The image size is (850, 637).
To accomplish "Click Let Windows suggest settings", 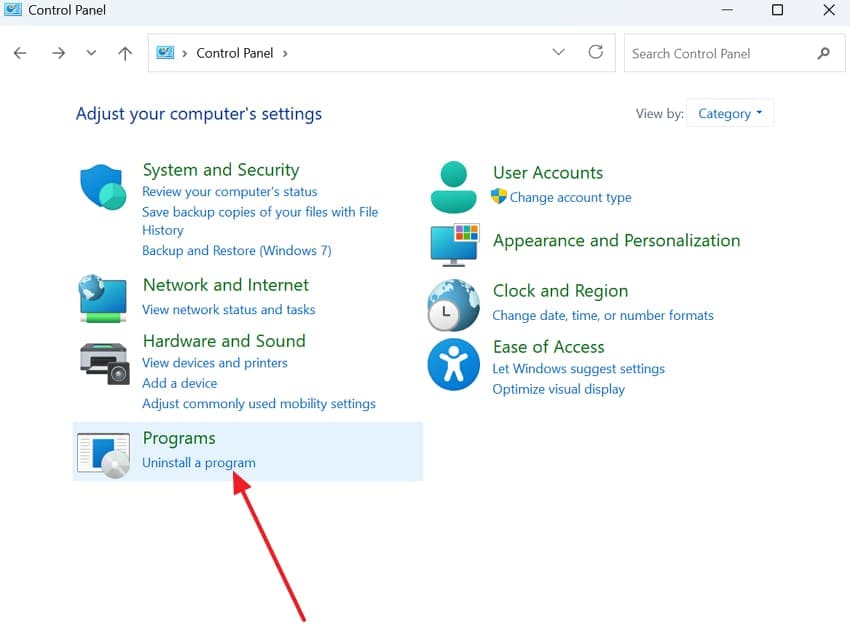I will pyautogui.click(x=578, y=369).
